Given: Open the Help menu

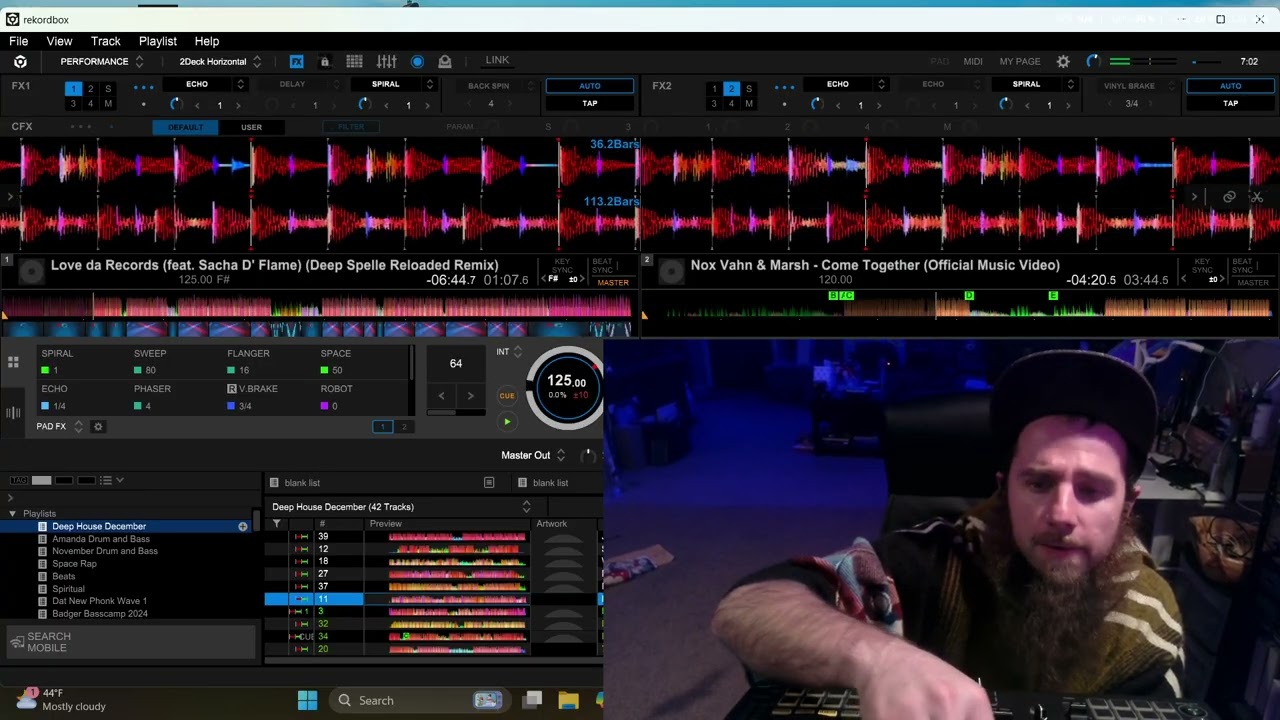Looking at the screenshot, I should [x=207, y=41].
